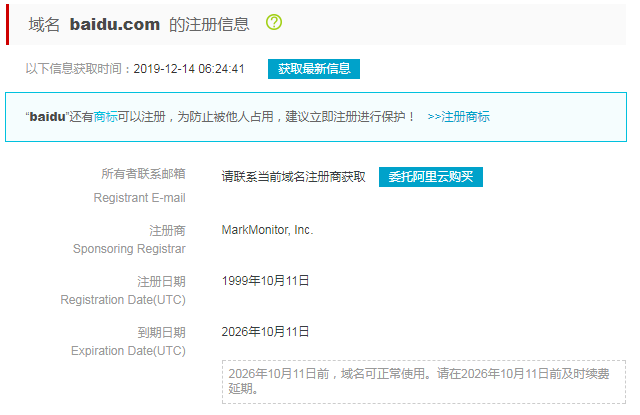
Task: Select the registration date 1999年10月11日
Action: 265,281
